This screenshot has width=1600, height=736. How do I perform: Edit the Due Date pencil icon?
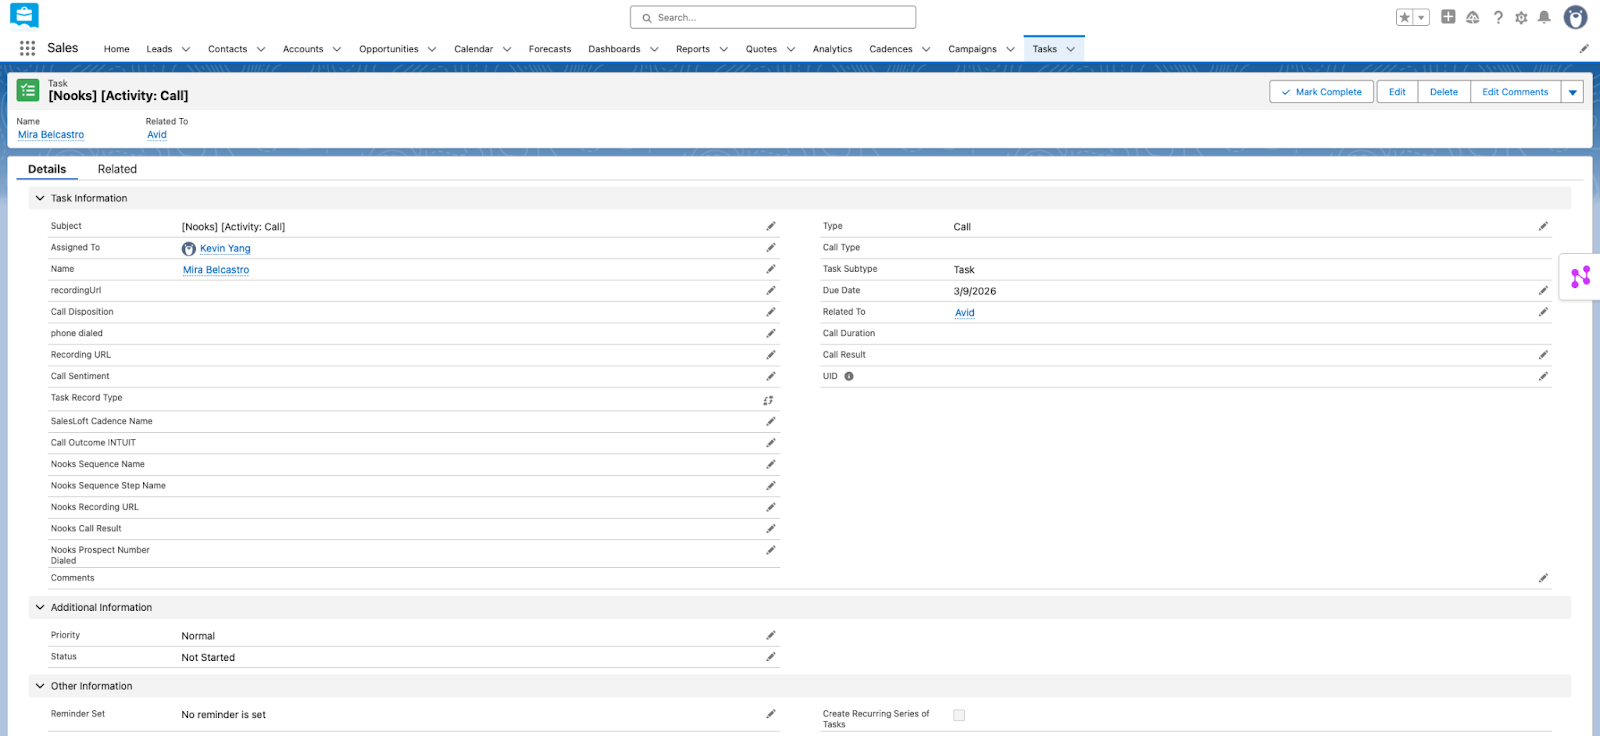tap(1543, 290)
